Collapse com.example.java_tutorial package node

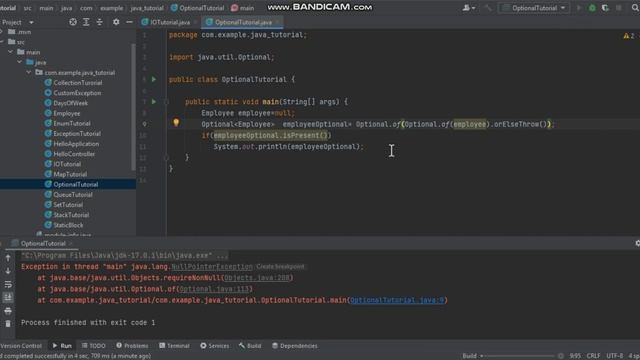tap(29, 73)
